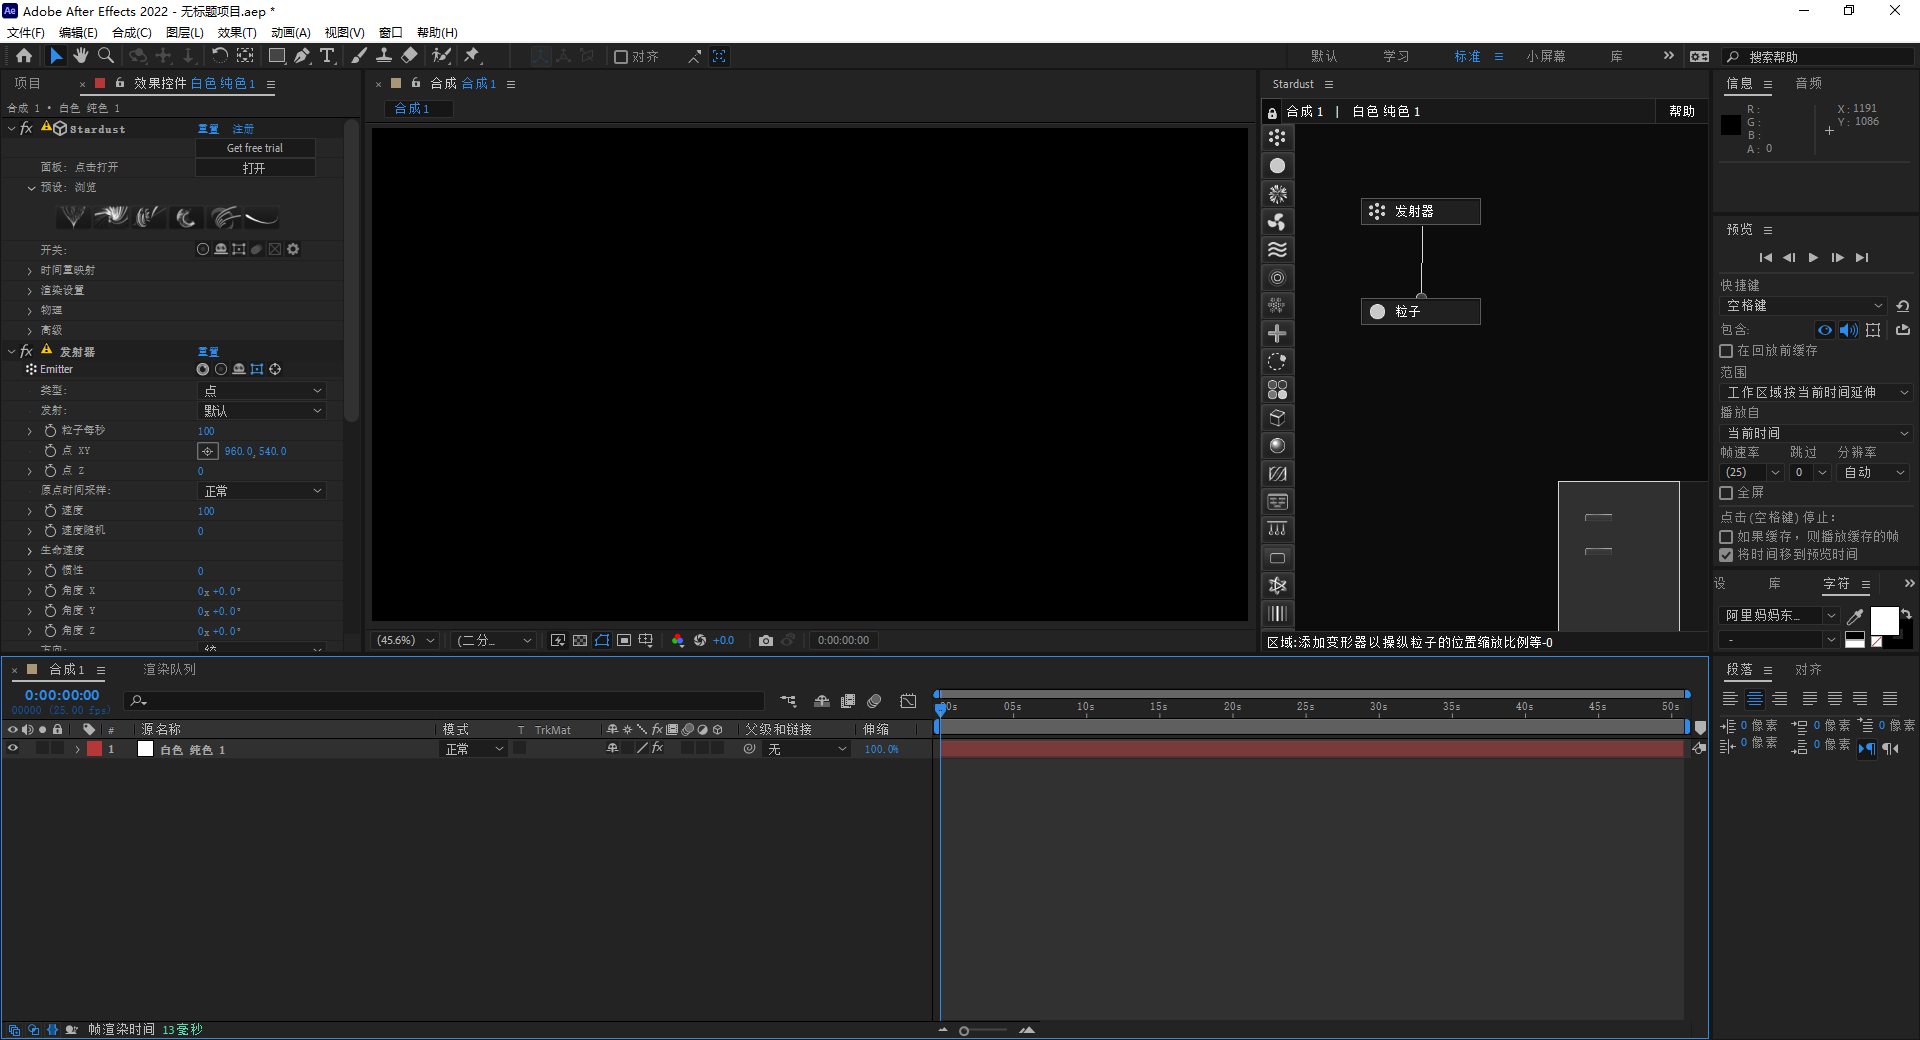Open viewer resolution 二分 dropdown
1920x1040 pixels.
pos(494,640)
